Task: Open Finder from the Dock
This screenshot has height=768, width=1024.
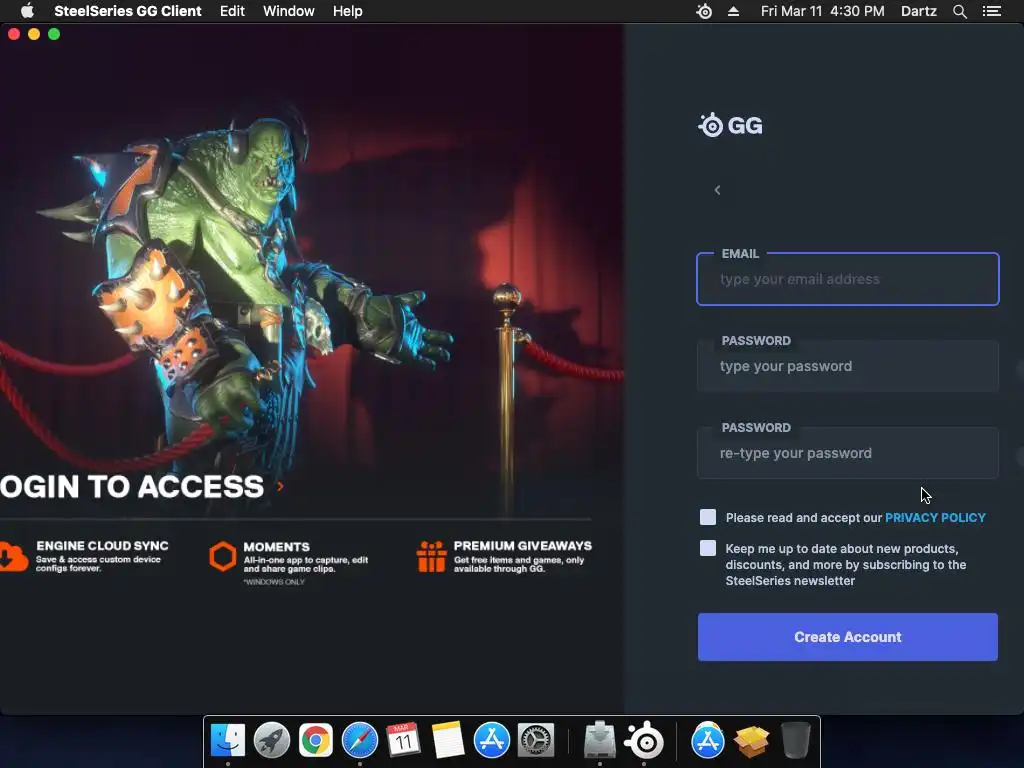Action: [x=228, y=741]
